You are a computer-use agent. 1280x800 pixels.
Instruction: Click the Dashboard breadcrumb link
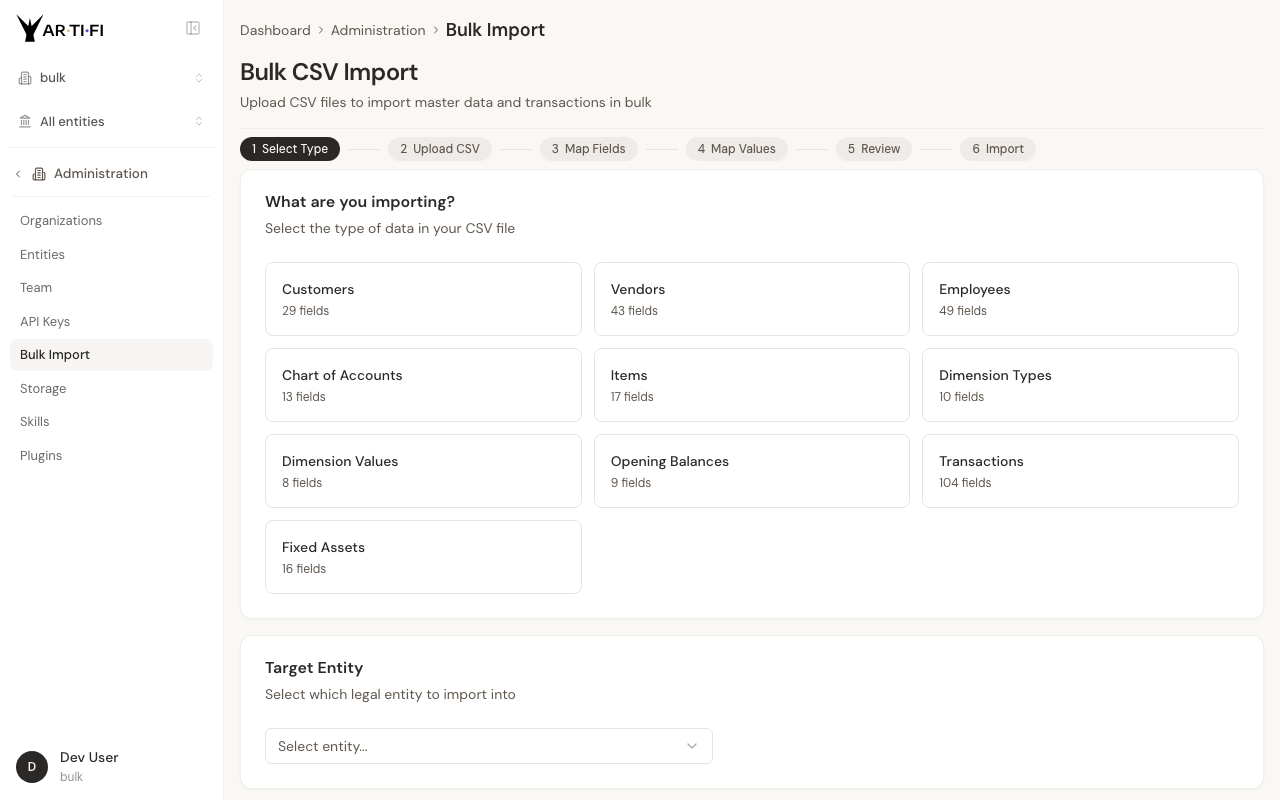pos(275,31)
